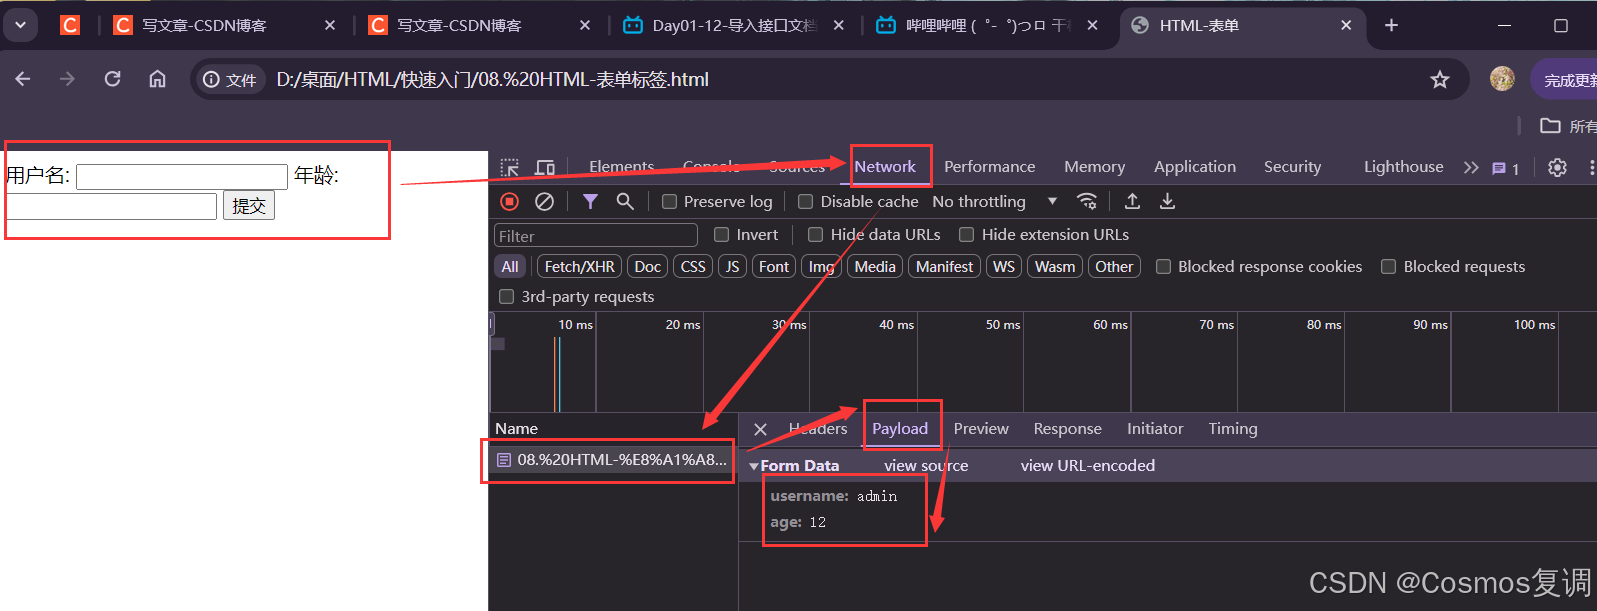Image resolution: width=1597 pixels, height=611 pixels.
Task: Check Hide extension URLs
Action: coord(966,234)
